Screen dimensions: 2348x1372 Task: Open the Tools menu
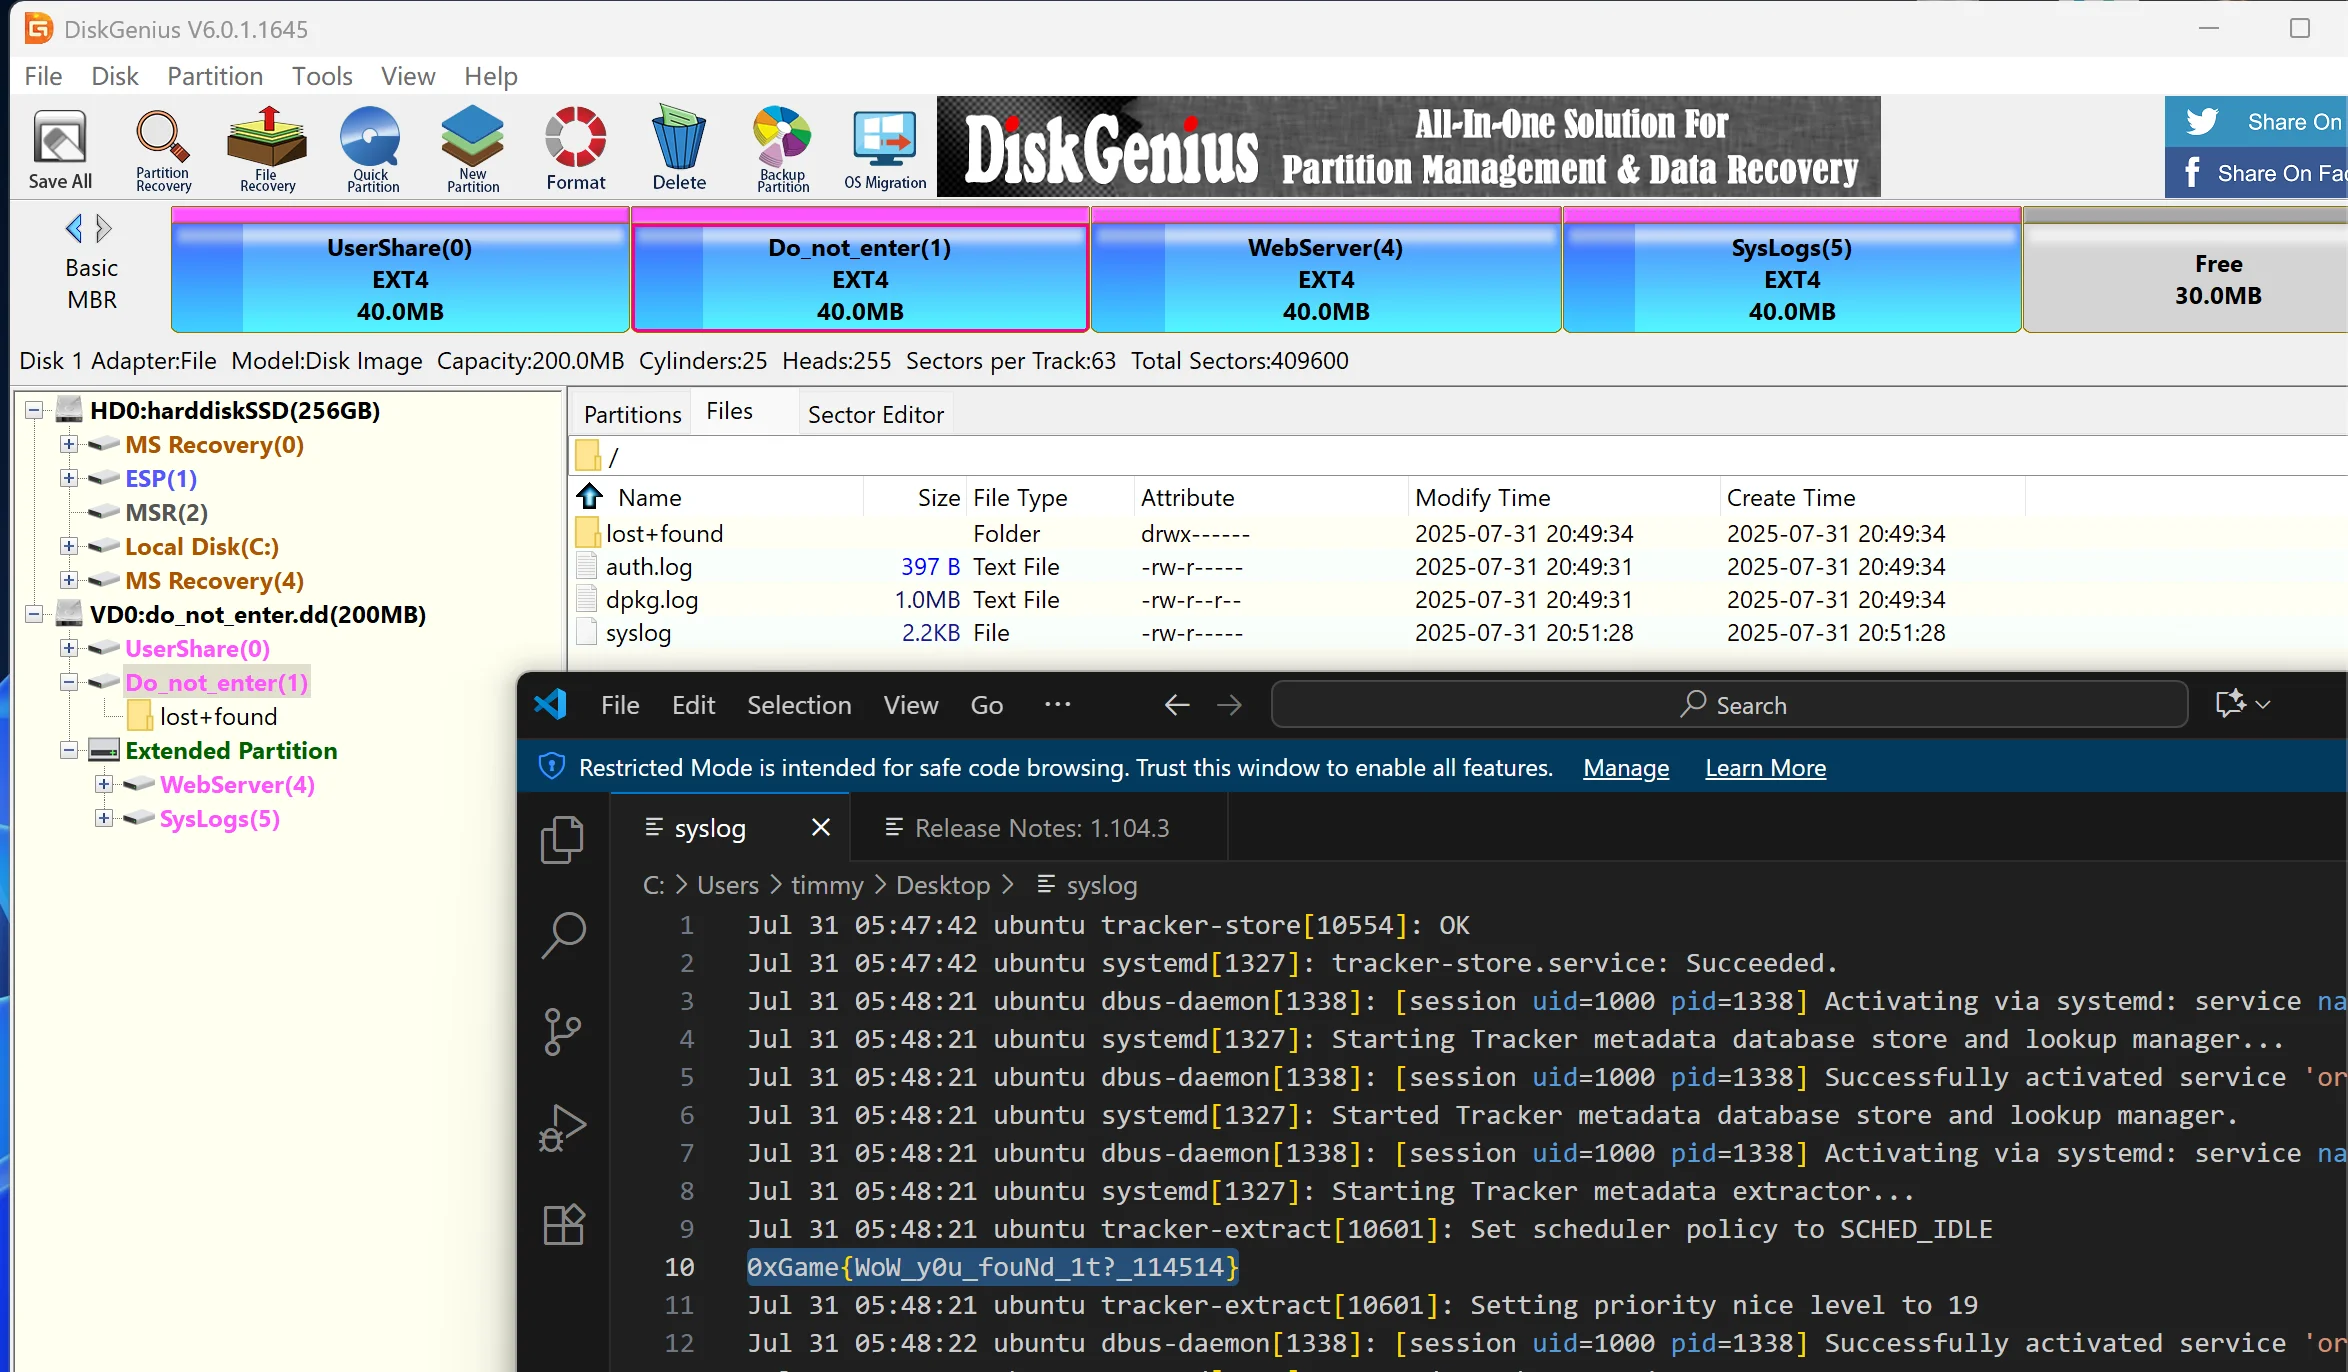tap(321, 76)
